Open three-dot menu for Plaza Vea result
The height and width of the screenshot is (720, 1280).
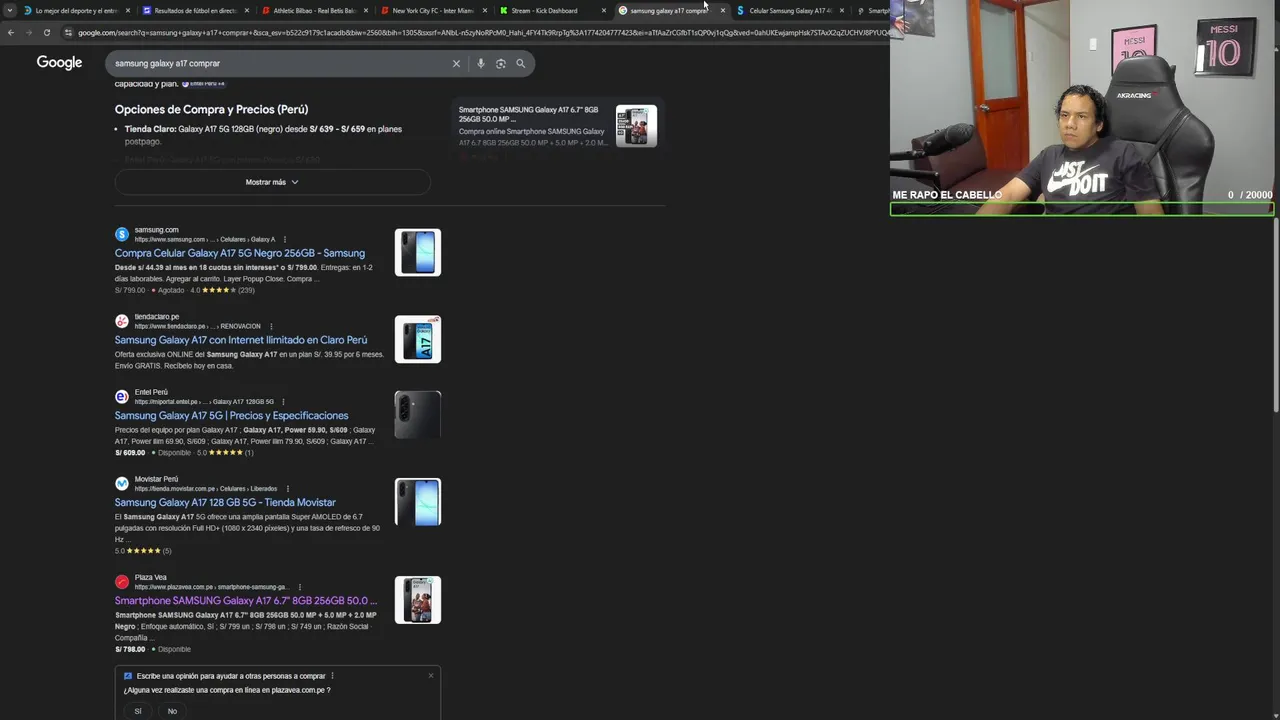pos(299,587)
